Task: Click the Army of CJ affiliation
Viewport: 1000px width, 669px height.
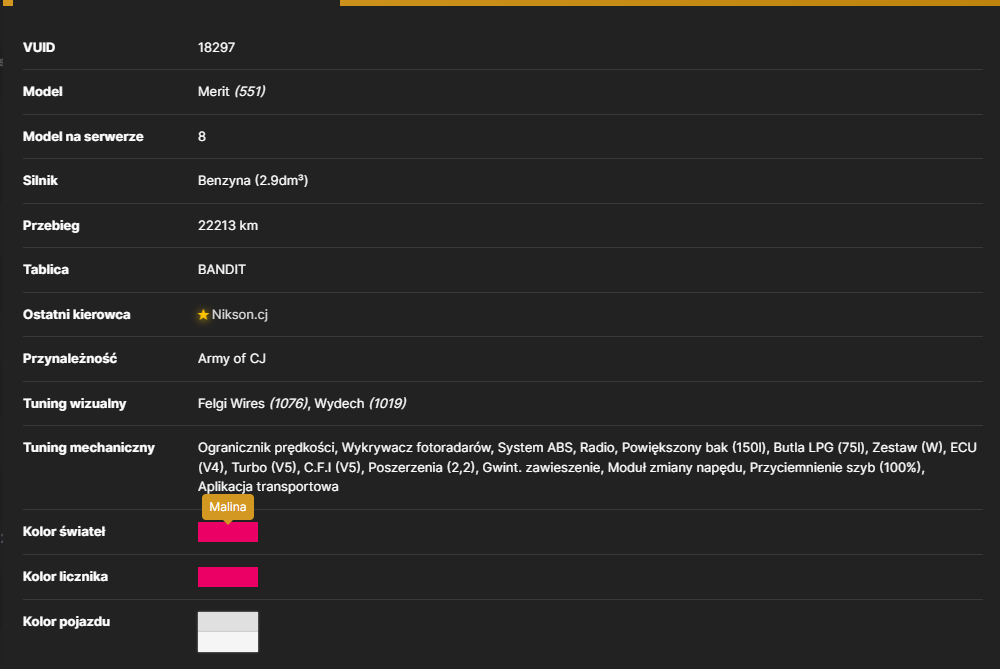Action: (232, 358)
